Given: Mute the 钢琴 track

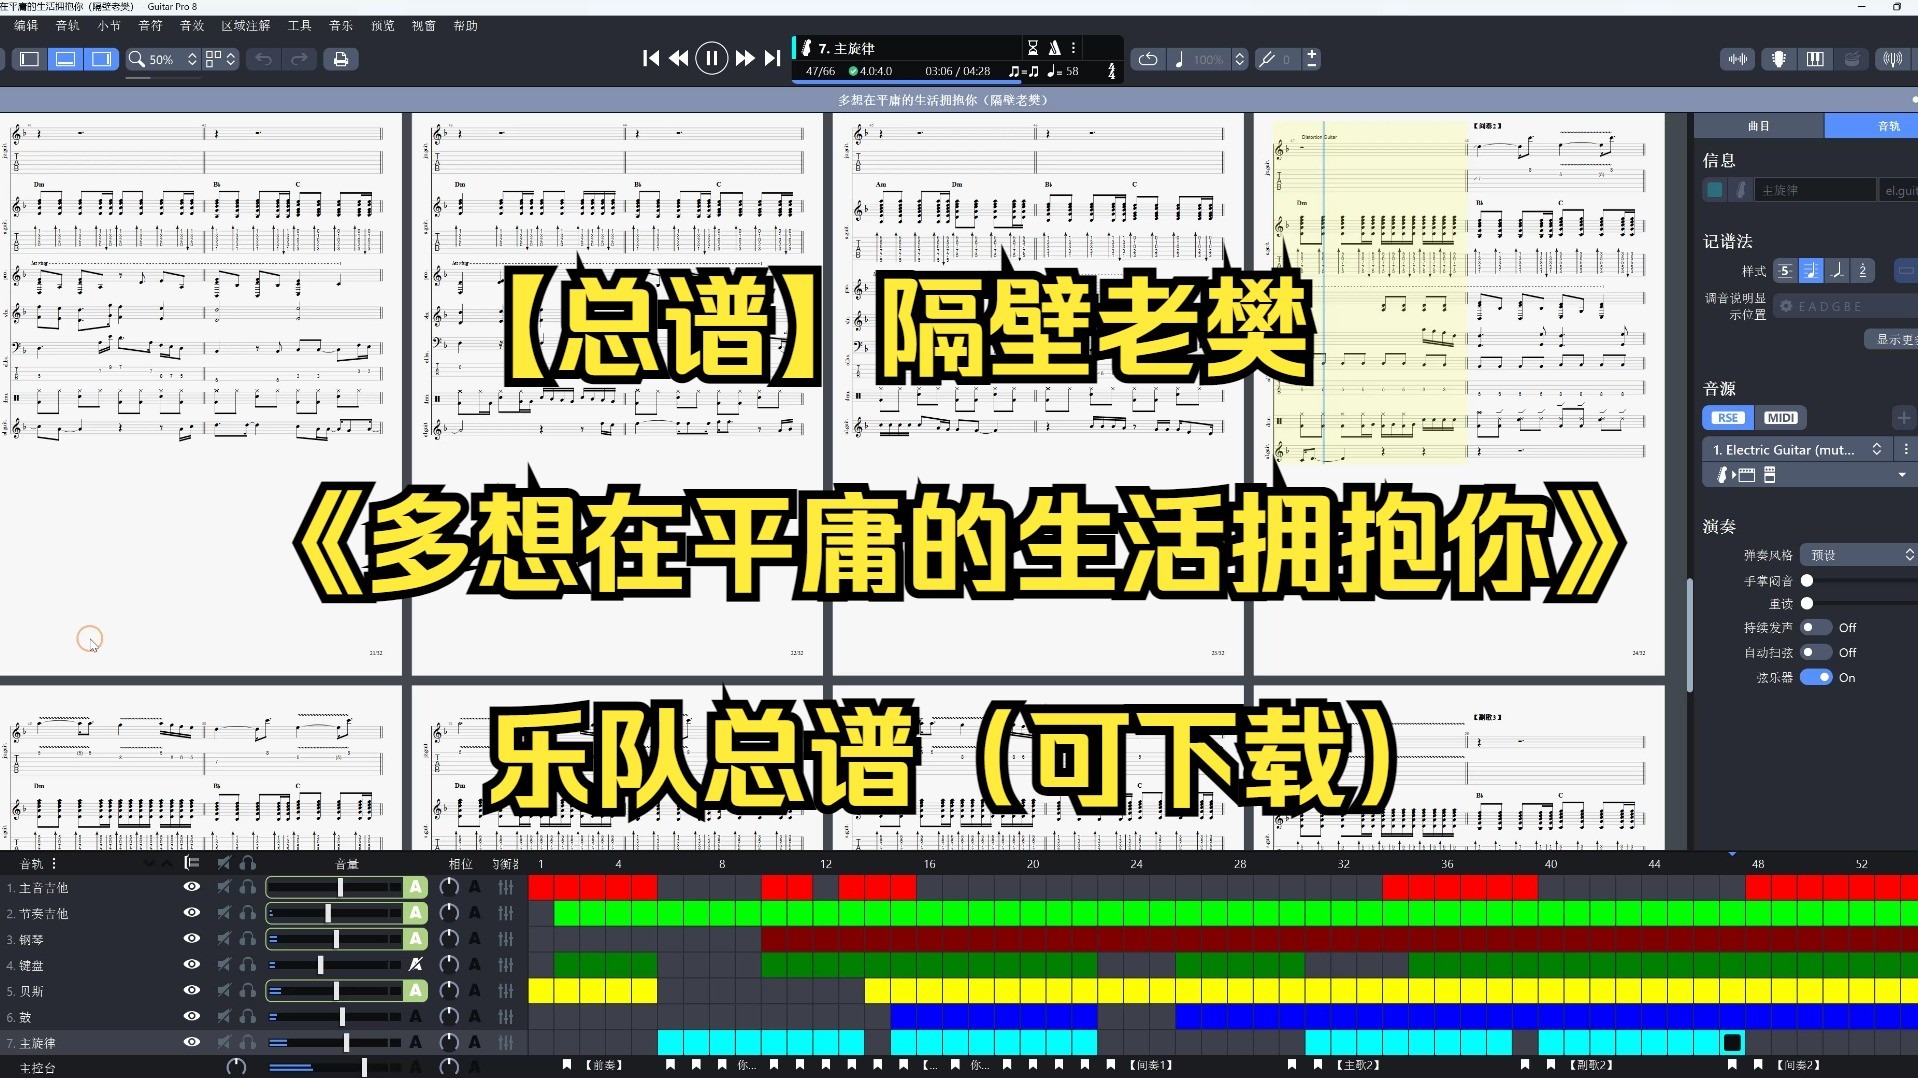Looking at the screenshot, I should pos(224,939).
